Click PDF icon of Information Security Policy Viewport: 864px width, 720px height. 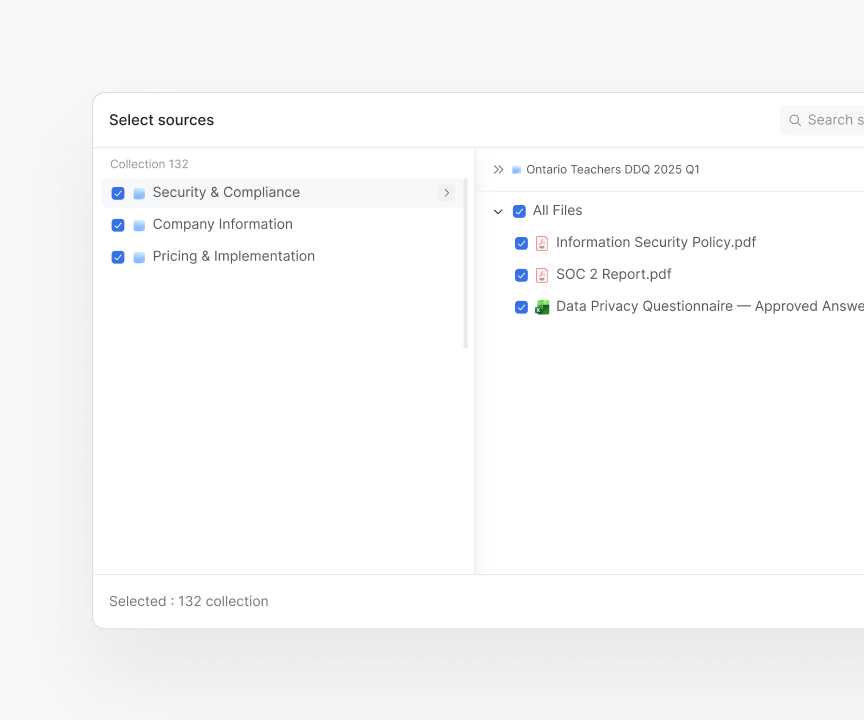[542, 243]
